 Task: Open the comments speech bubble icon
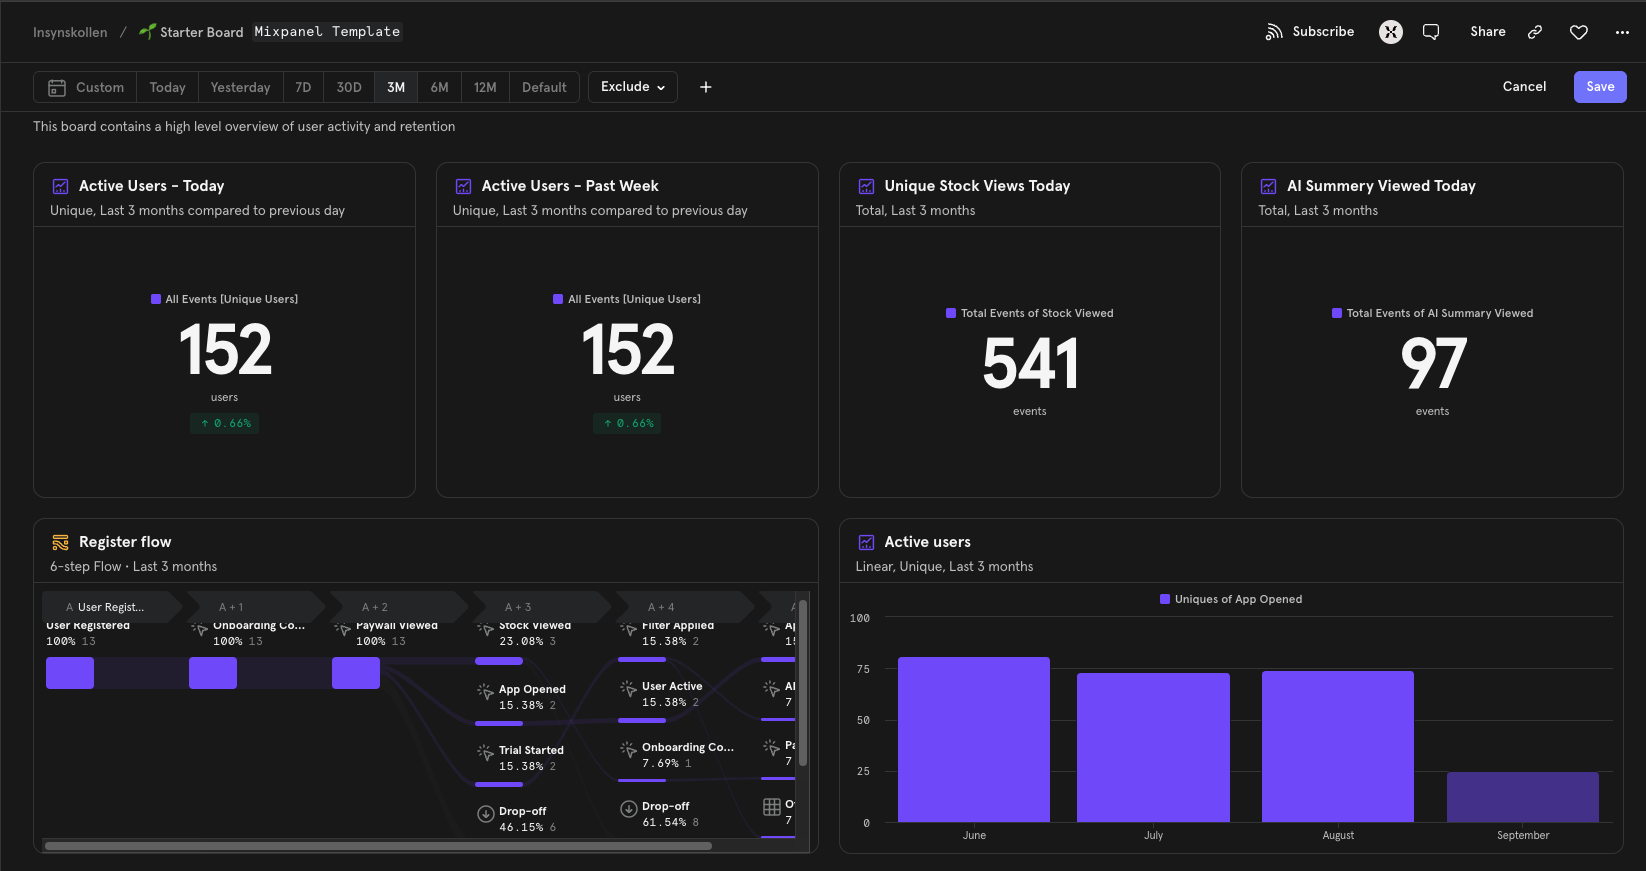pos(1431,32)
